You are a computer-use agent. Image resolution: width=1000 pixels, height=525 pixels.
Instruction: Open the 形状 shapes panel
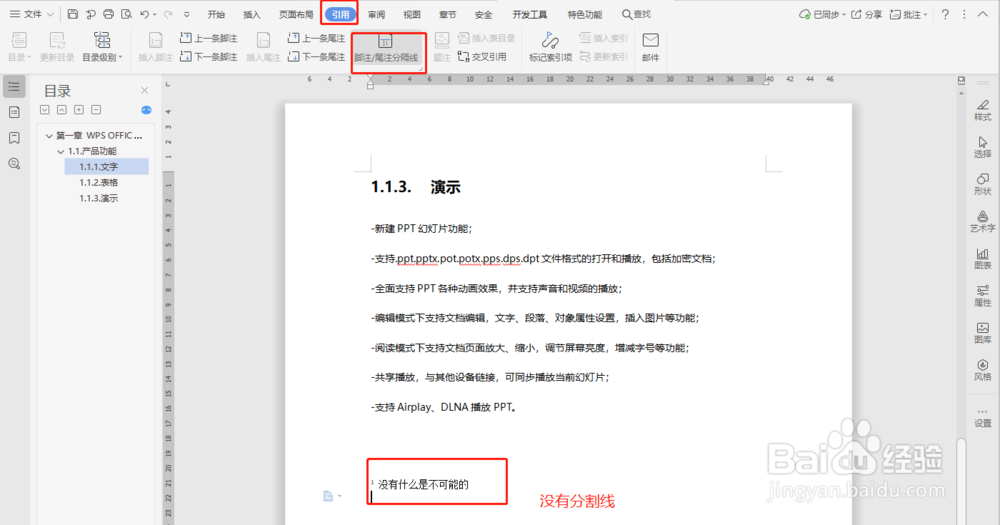(983, 184)
